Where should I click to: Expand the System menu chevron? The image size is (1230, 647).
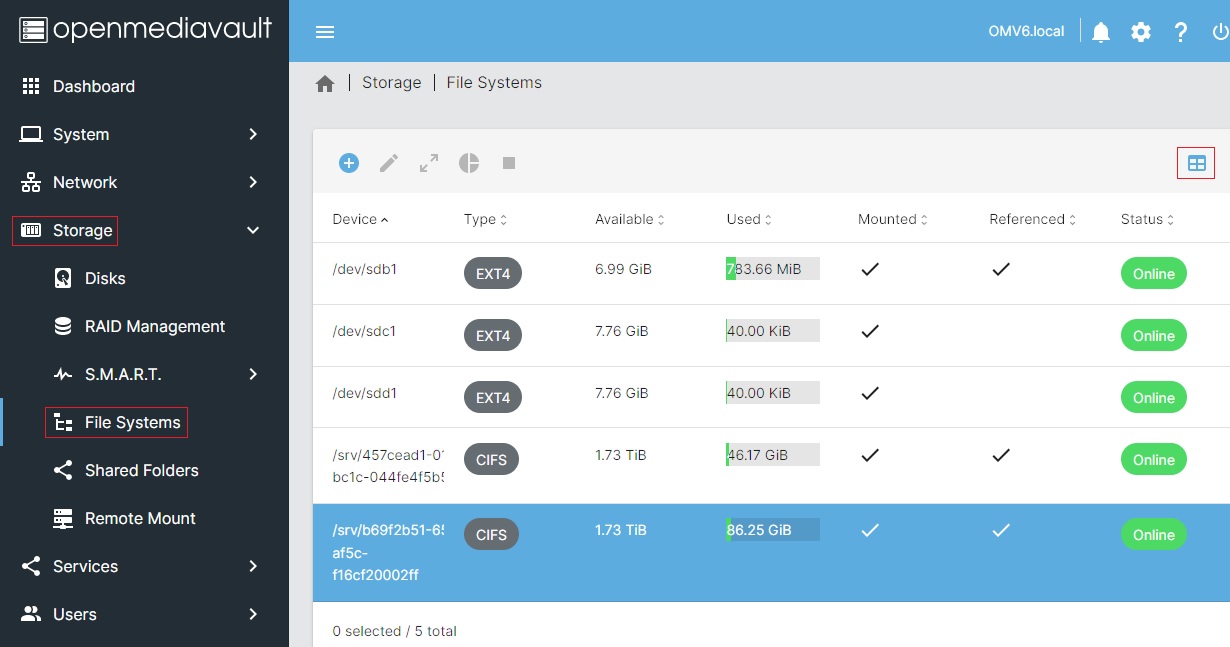[253, 134]
